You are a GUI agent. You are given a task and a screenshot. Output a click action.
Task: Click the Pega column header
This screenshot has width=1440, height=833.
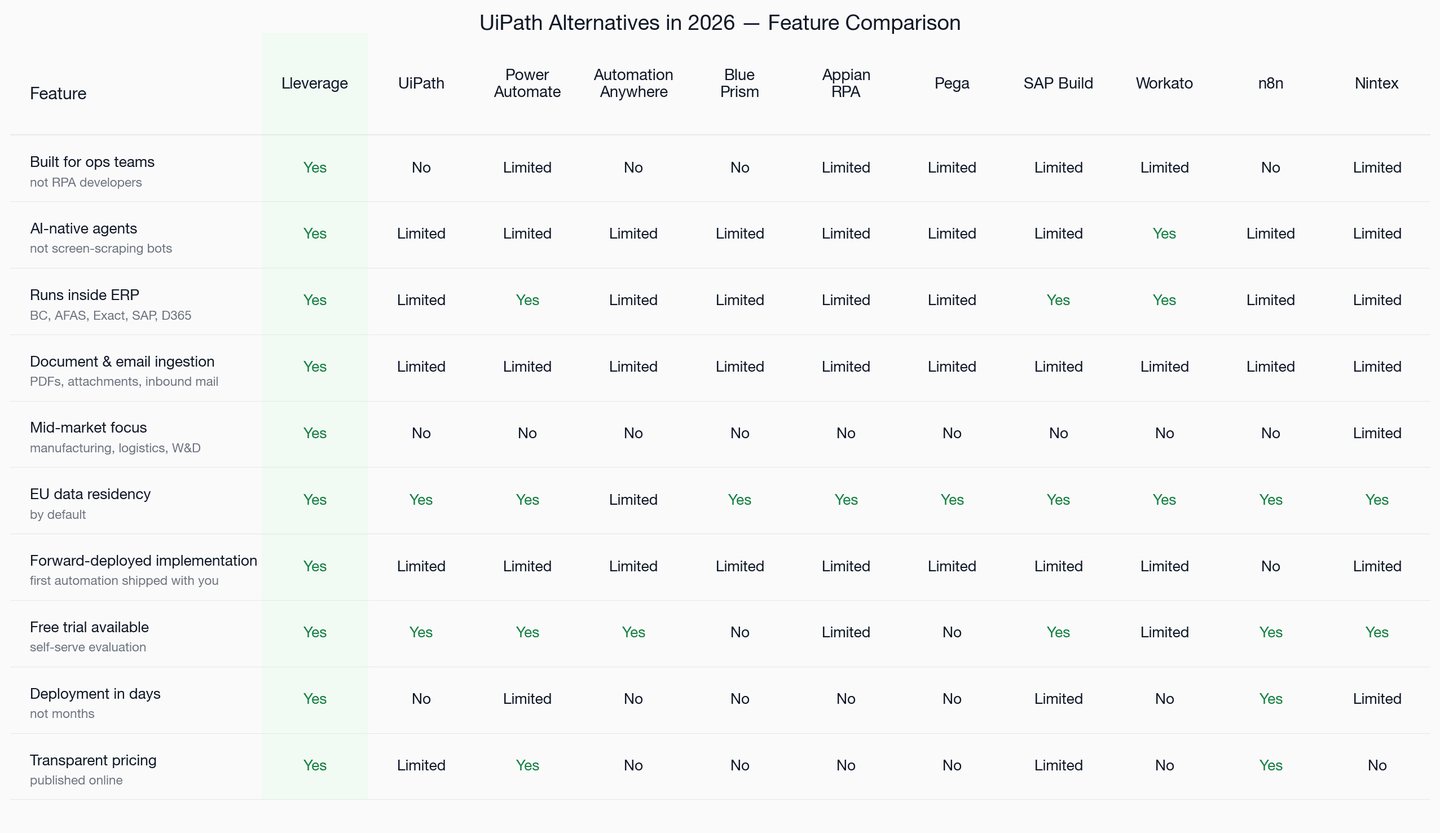tap(952, 83)
